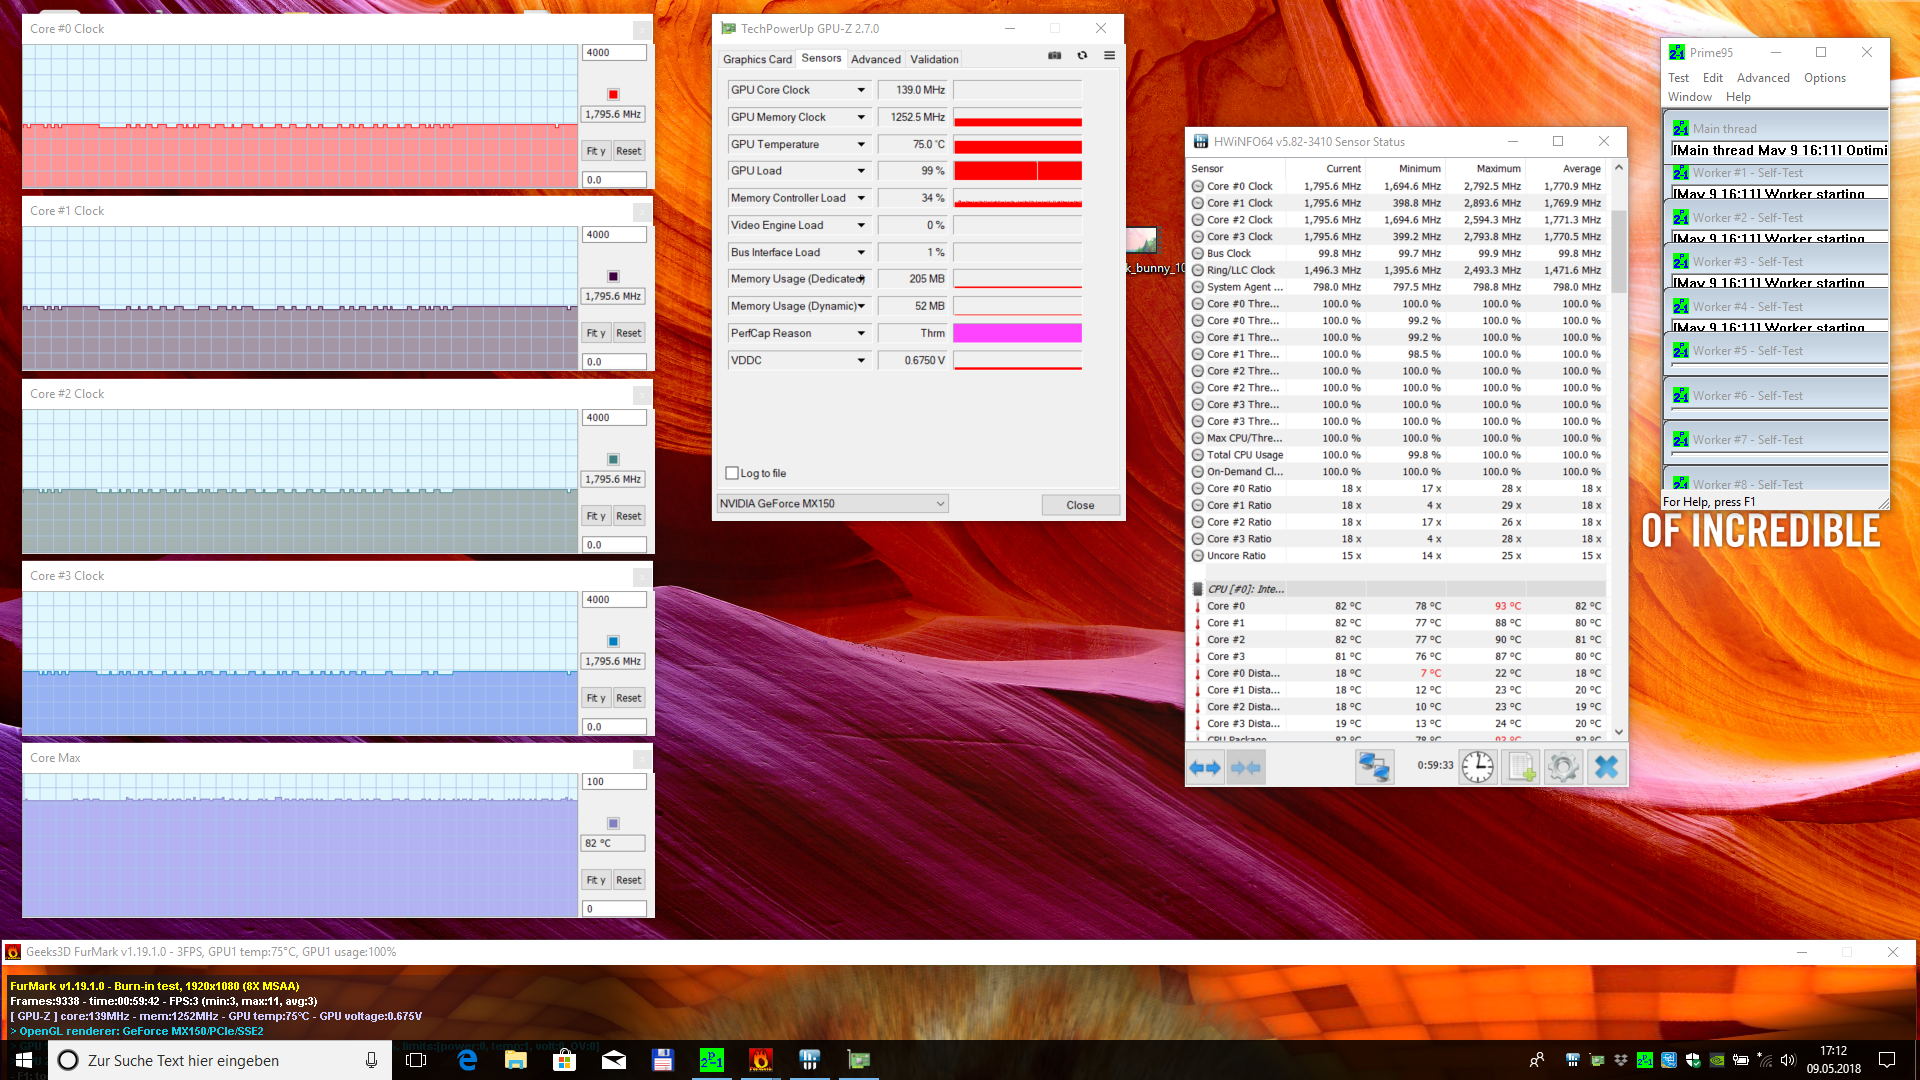Open Prime95 from the taskbar

coord(712,1060)
